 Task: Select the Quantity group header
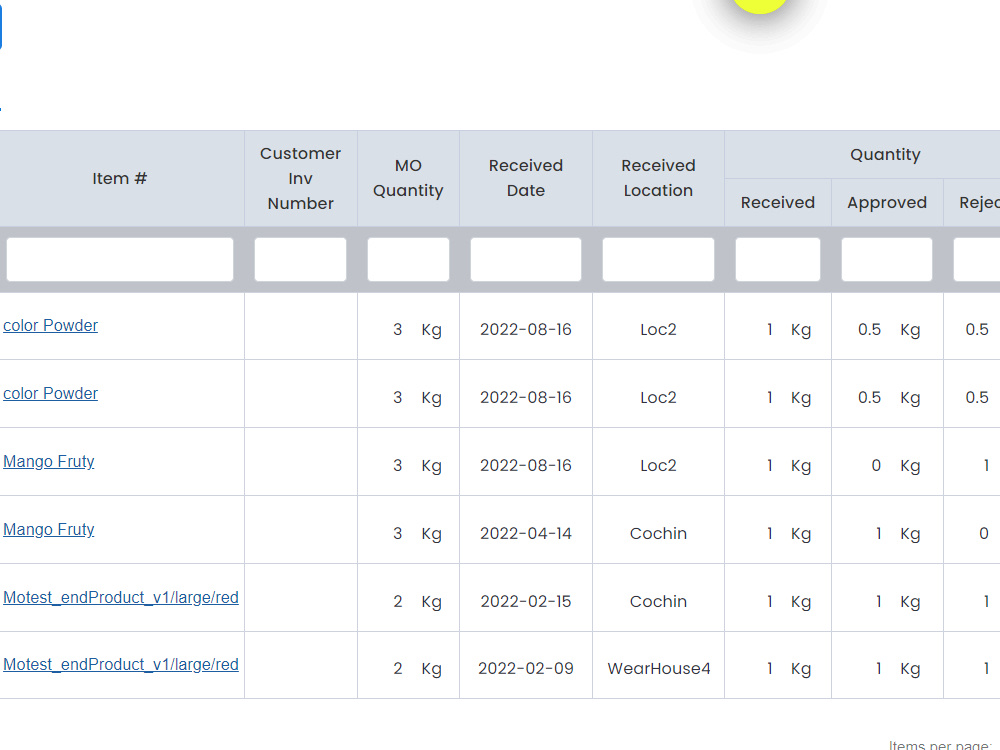point(885,154)
